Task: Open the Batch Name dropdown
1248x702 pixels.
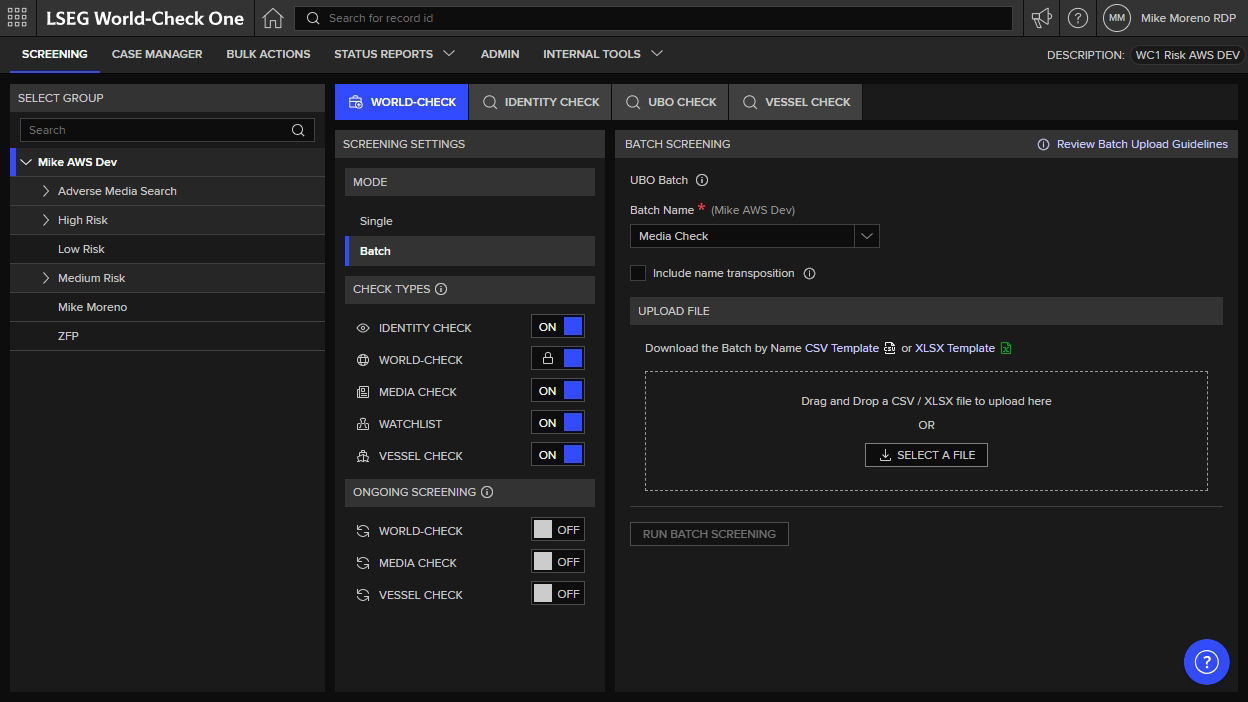Action: pos(754,236)
